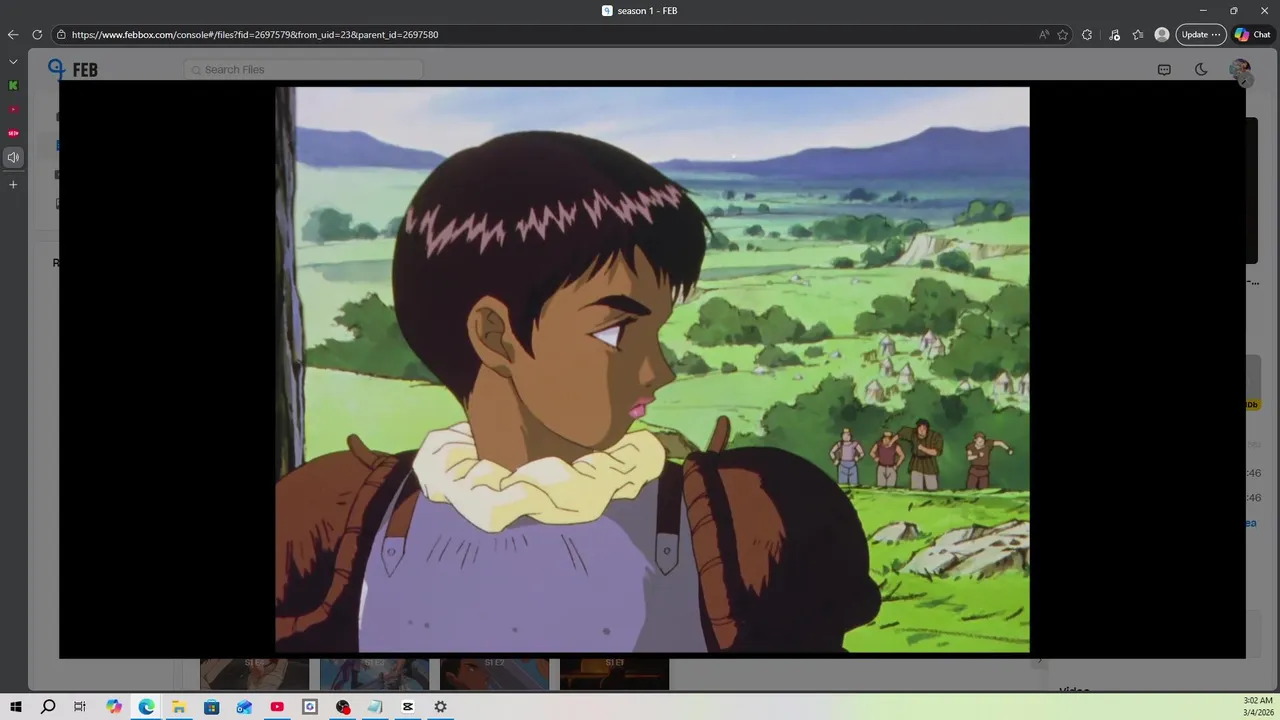Open Outlook from the taskbar
This screenshot has height=720, width=1280.
pos(245,707)
